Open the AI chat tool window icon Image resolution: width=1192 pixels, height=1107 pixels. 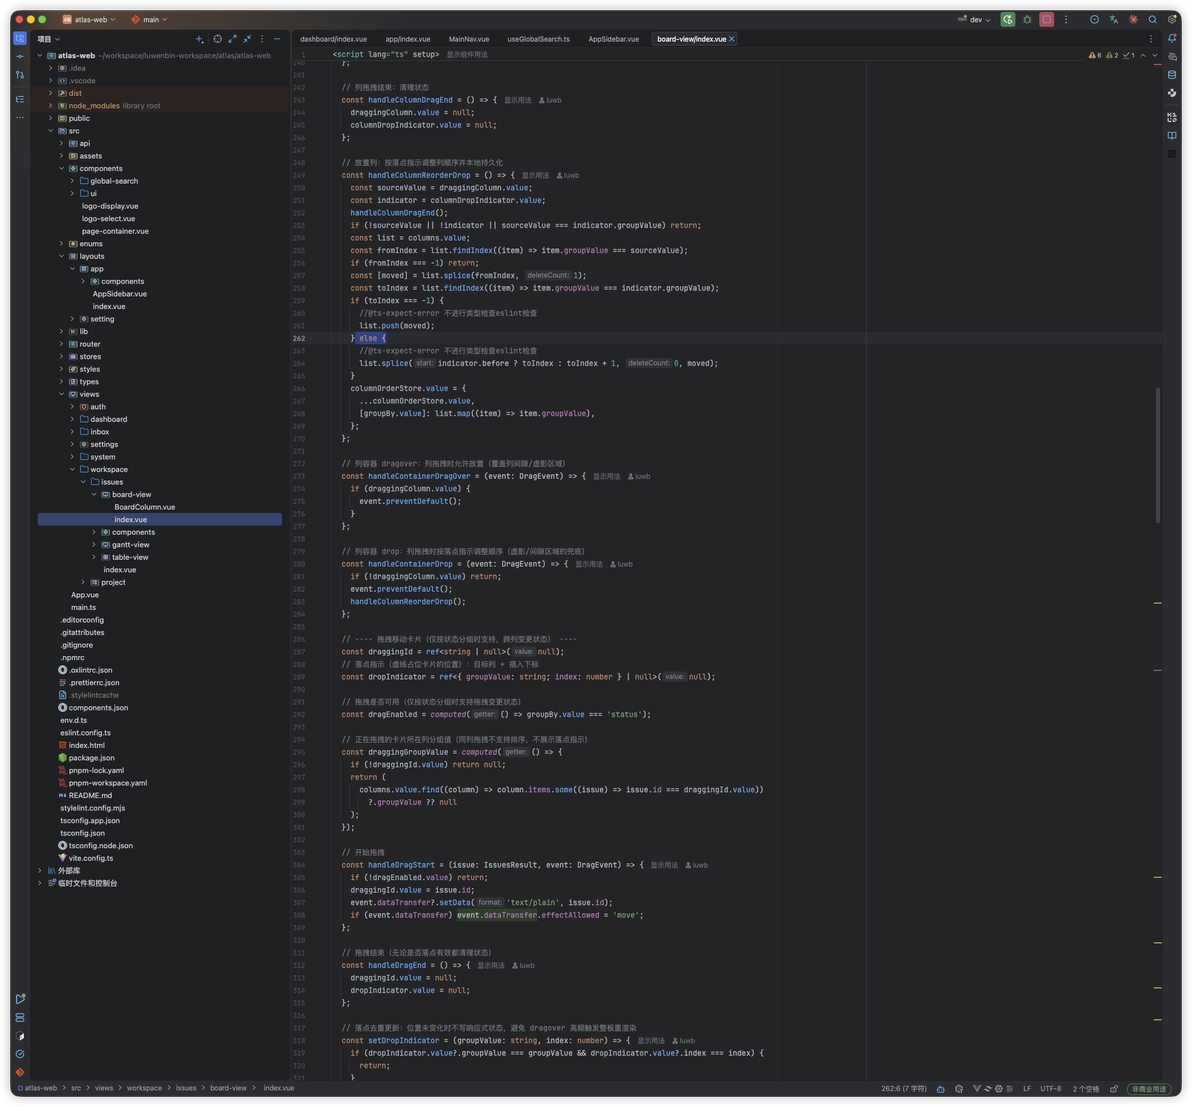tap(1172, 57)
